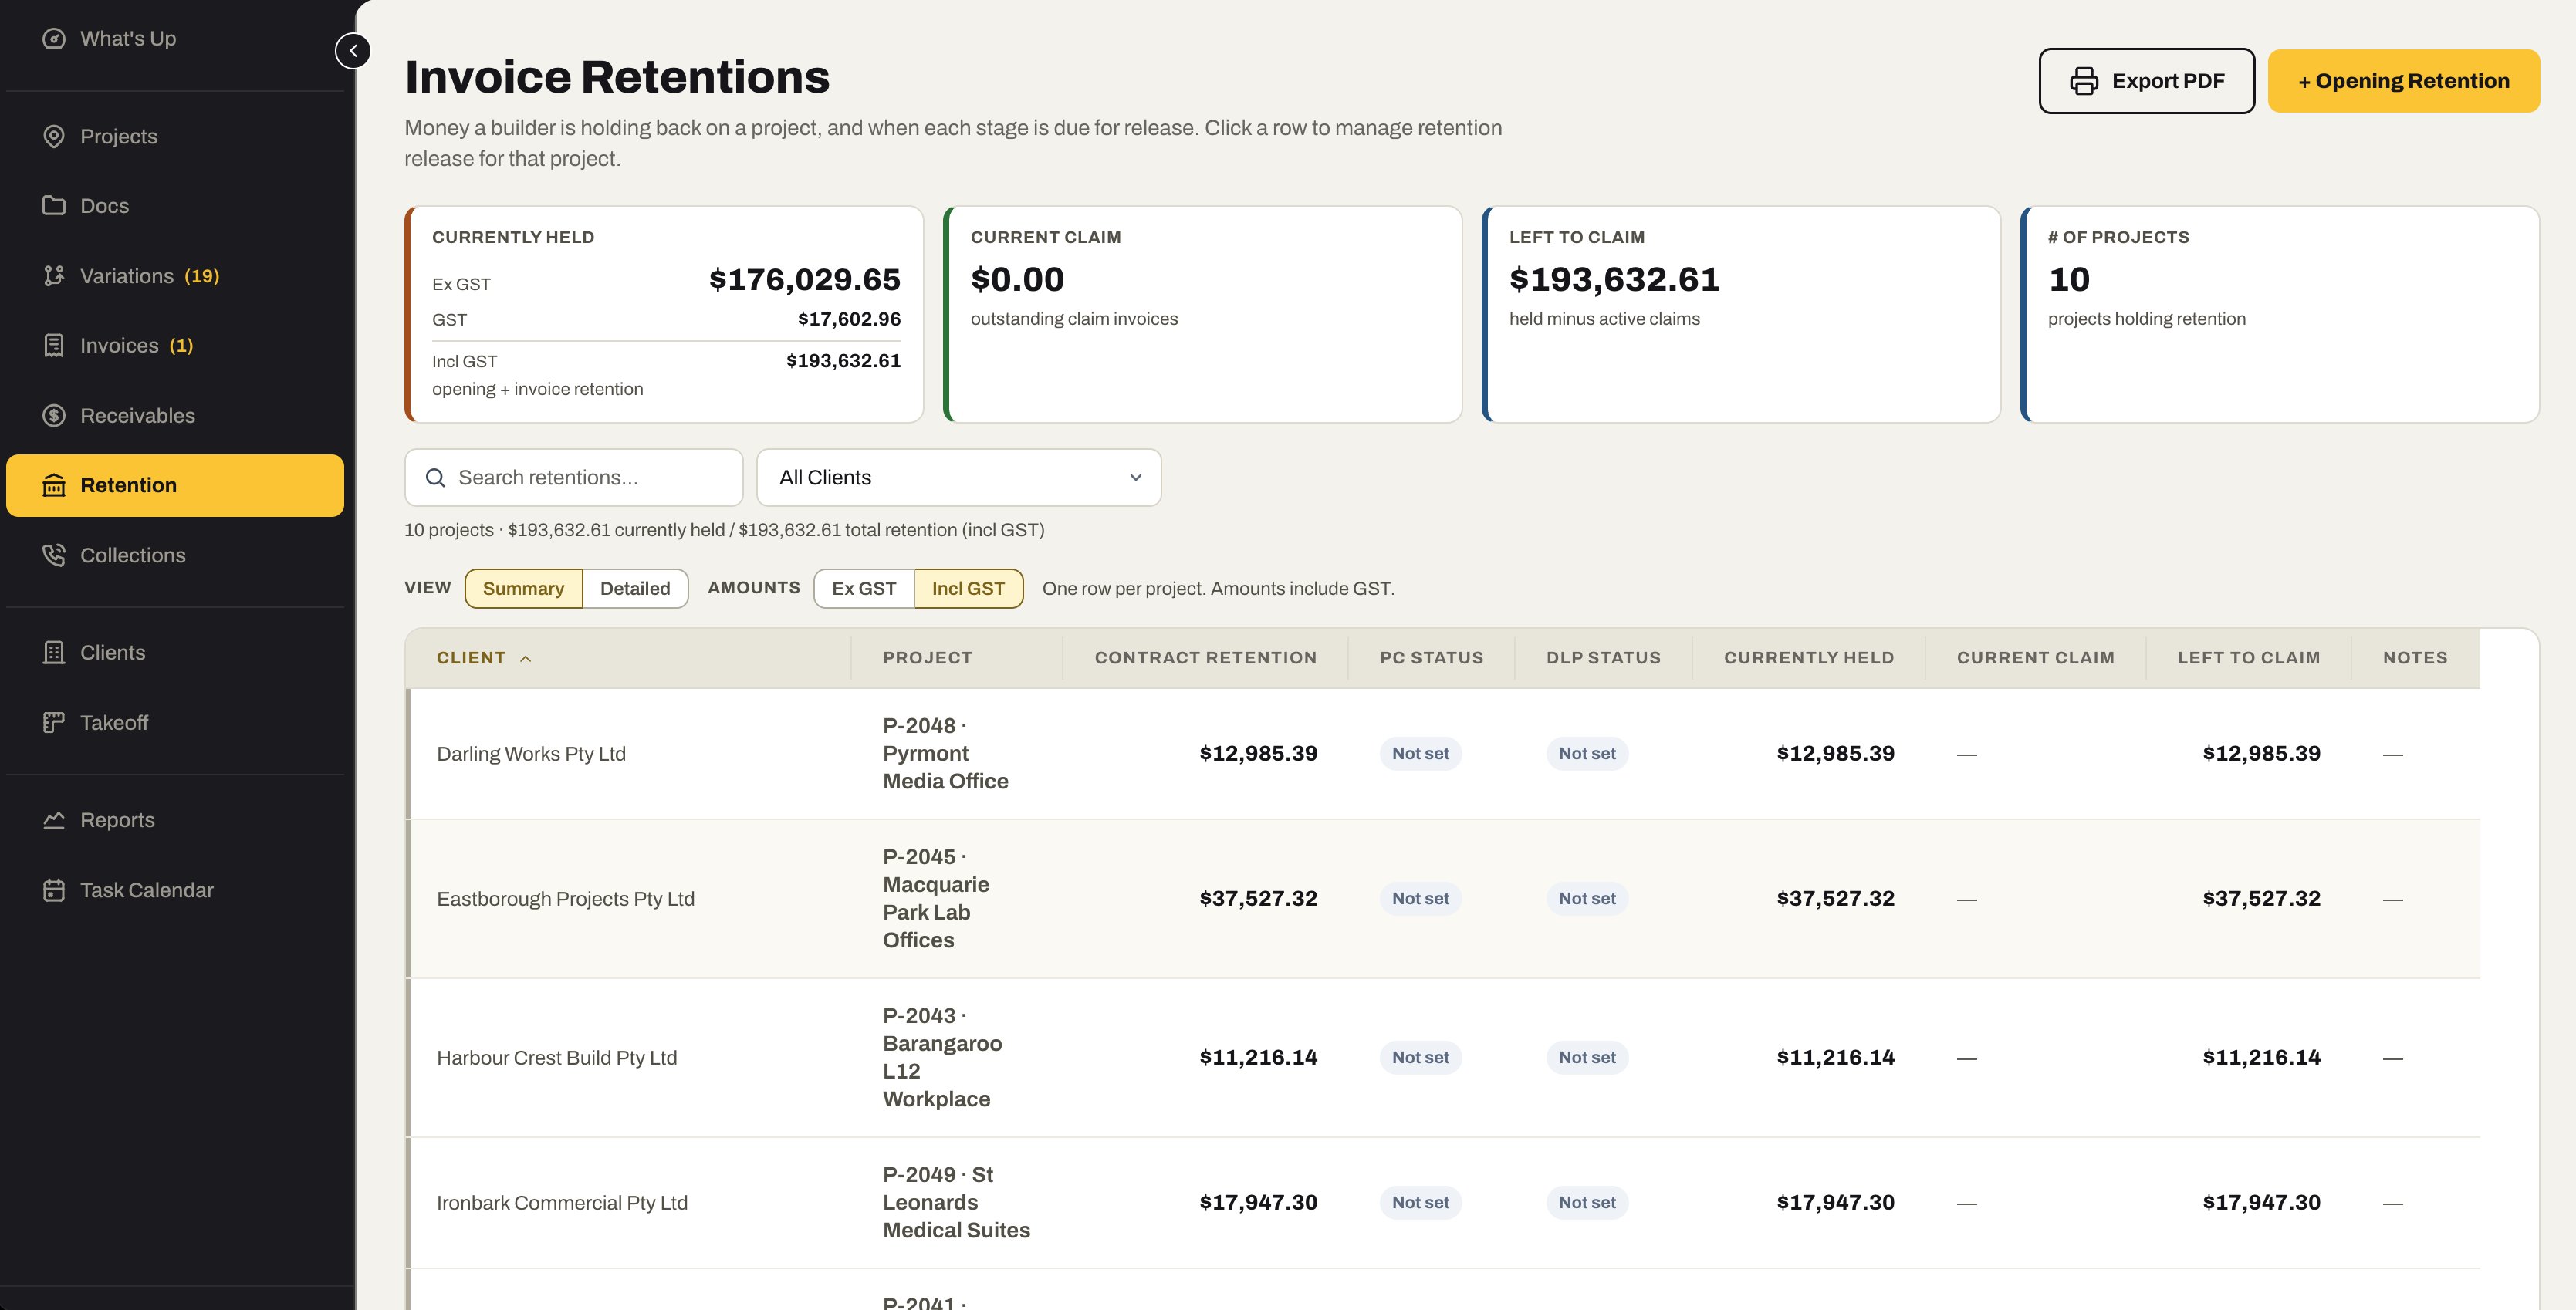Open Takeoff in the sidebar

[x=175, y=722]
